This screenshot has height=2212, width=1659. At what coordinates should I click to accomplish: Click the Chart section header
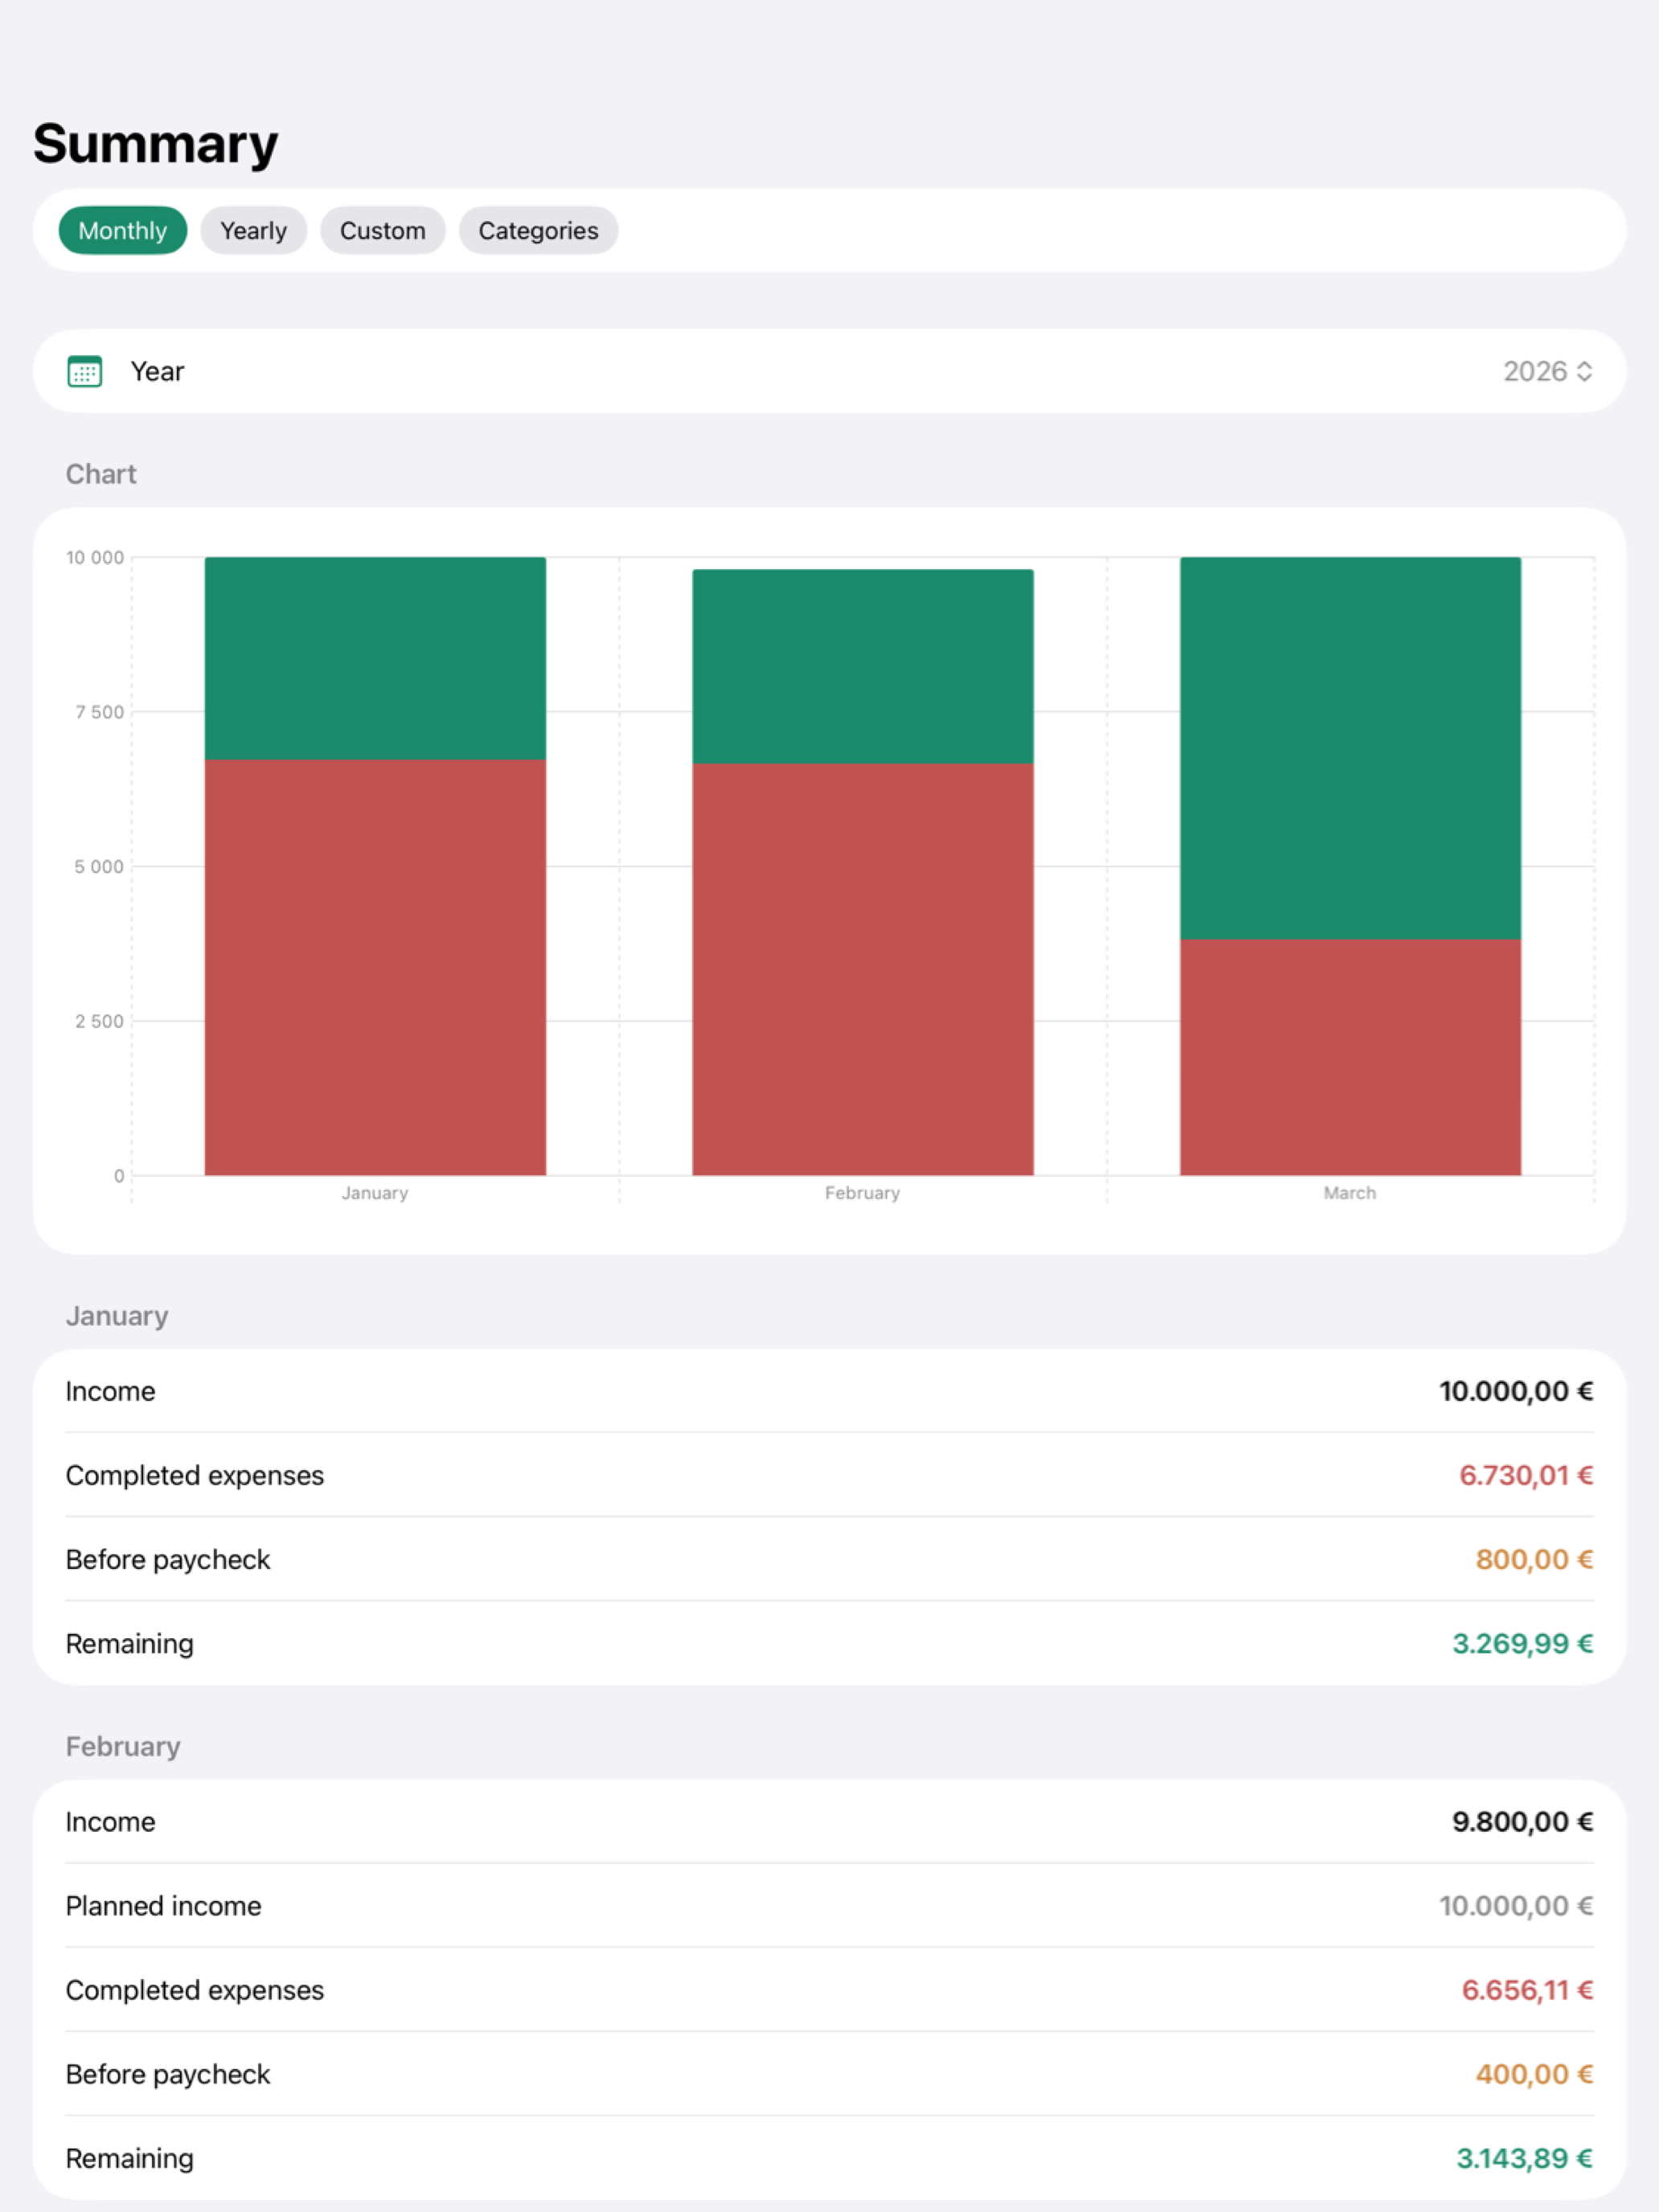coord(101,474)
